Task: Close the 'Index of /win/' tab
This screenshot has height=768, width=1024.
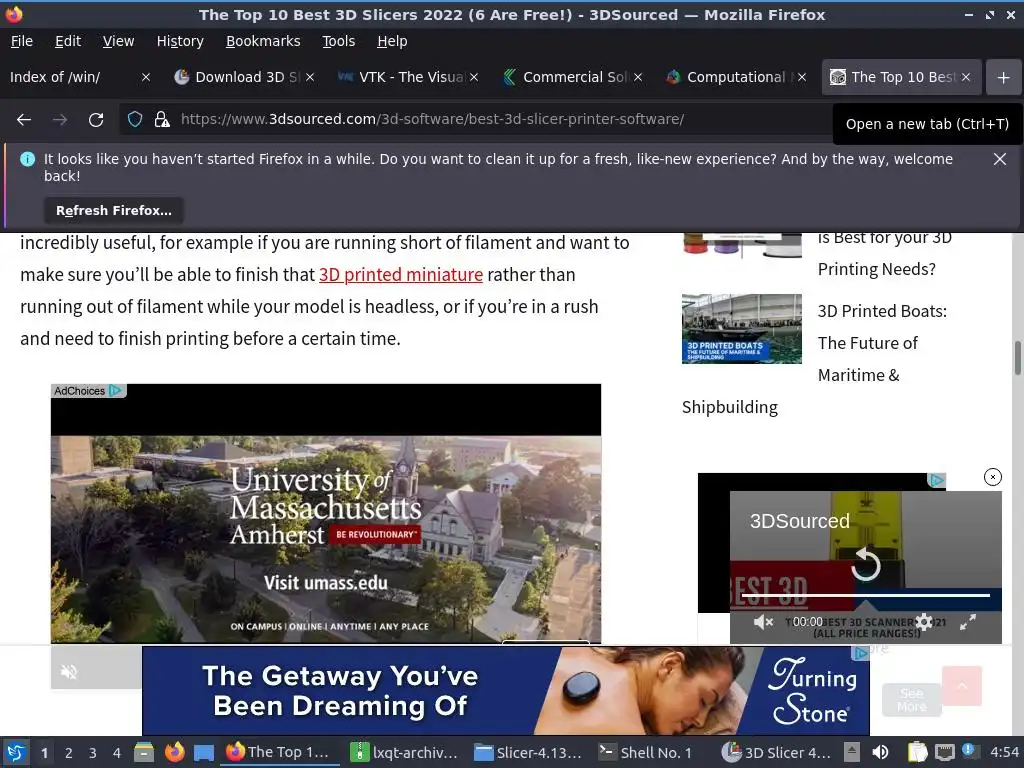Action: [x=146, y=77]
